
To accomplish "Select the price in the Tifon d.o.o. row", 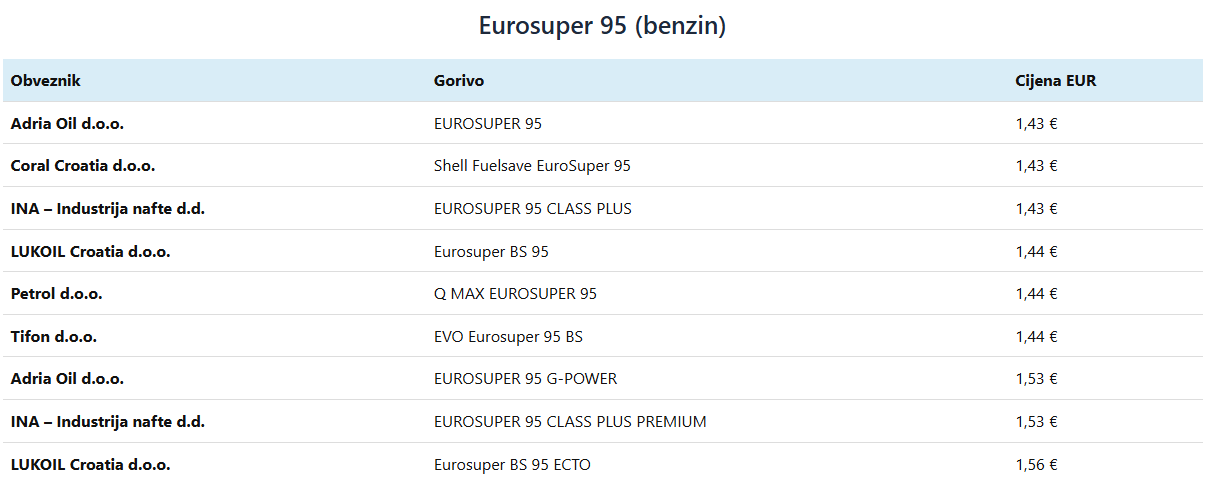I will pos(1036,337).
